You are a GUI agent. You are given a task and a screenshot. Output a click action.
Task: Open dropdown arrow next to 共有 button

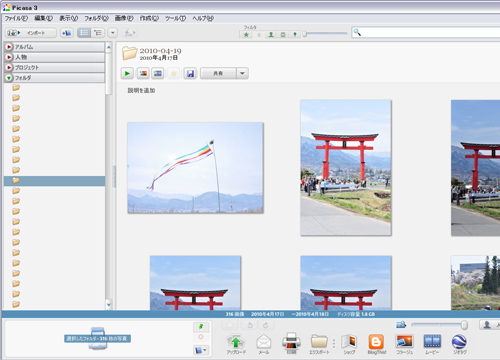(x=242, y=73)
